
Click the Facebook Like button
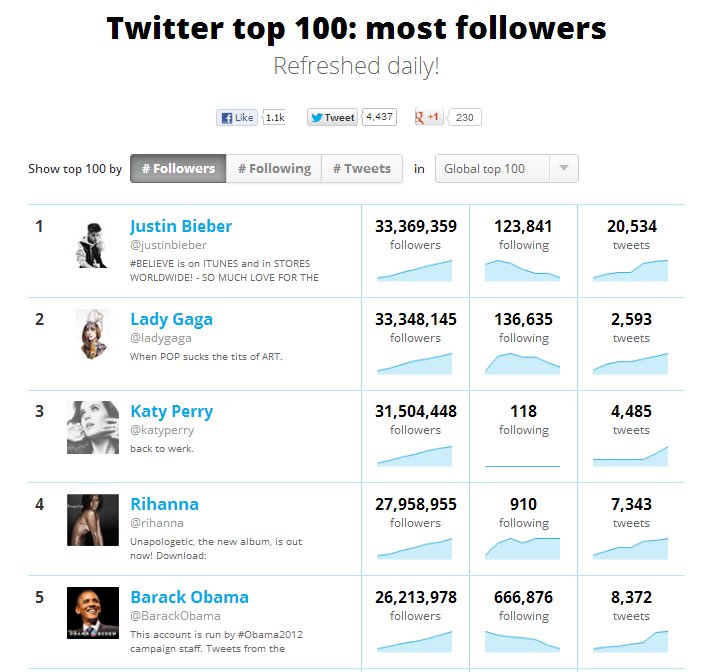[x=237, y=117]
